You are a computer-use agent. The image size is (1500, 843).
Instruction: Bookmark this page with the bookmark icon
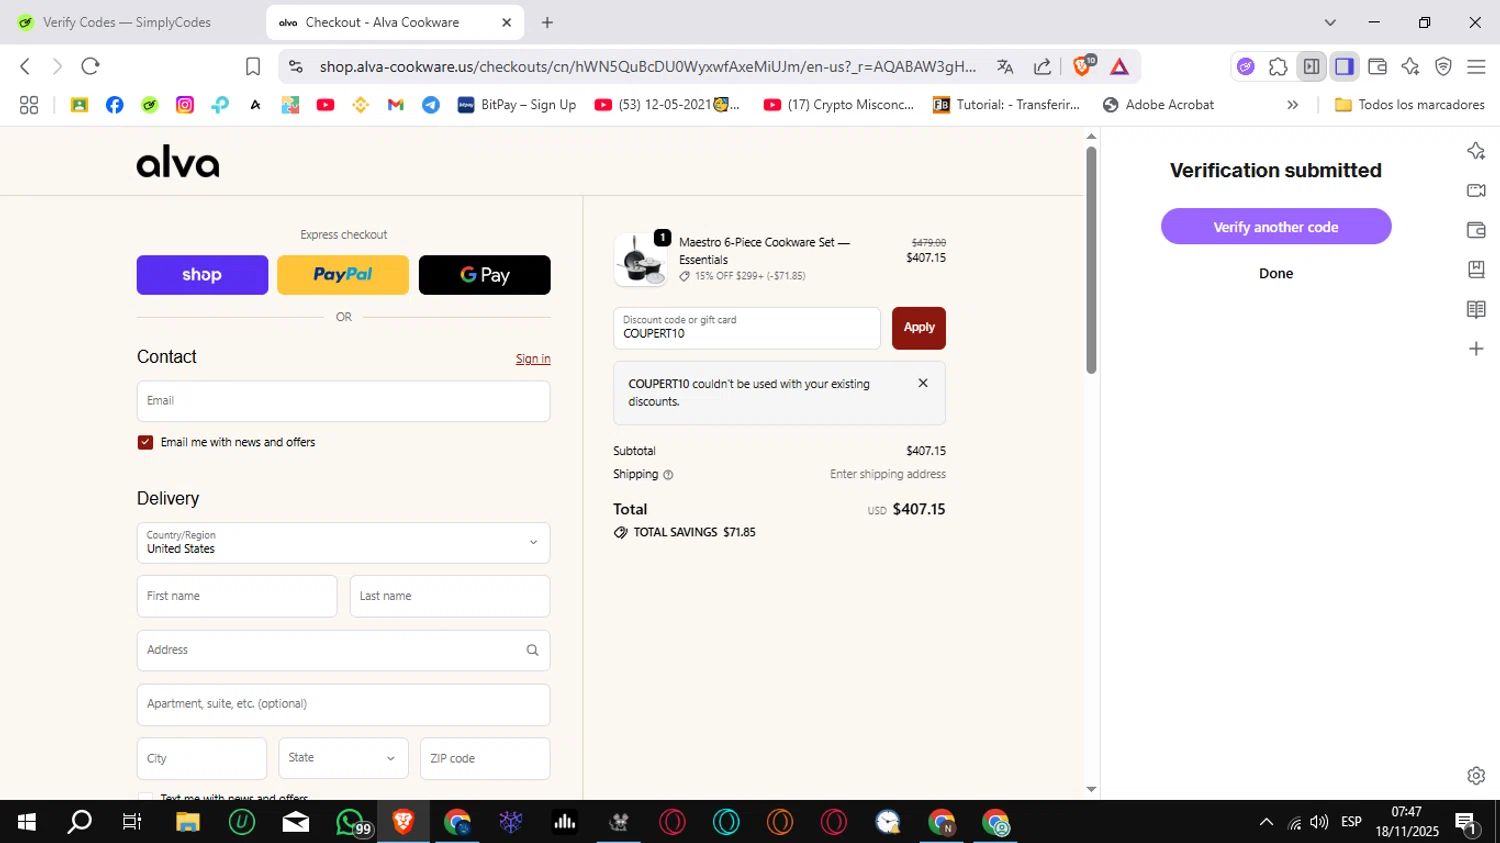pyautogui.click(x=253, y=66)
